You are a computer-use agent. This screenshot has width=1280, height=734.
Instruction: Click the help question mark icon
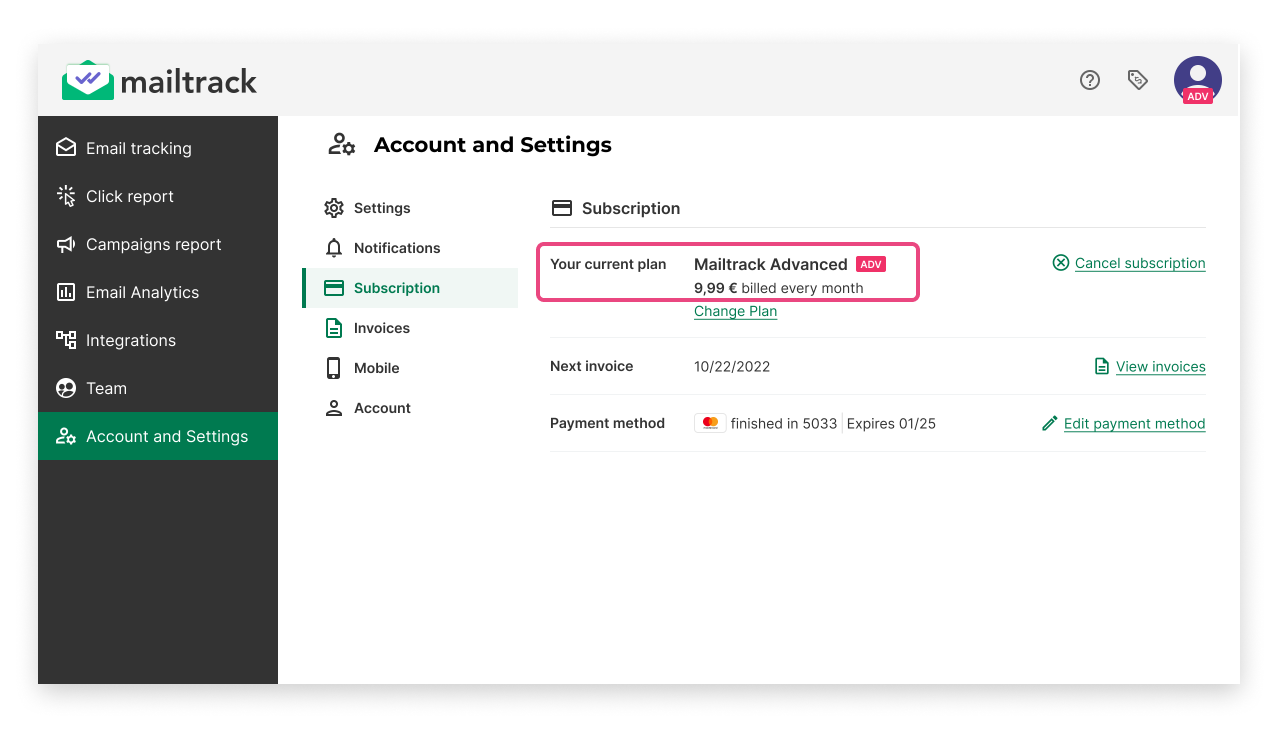coord(1090,80)
